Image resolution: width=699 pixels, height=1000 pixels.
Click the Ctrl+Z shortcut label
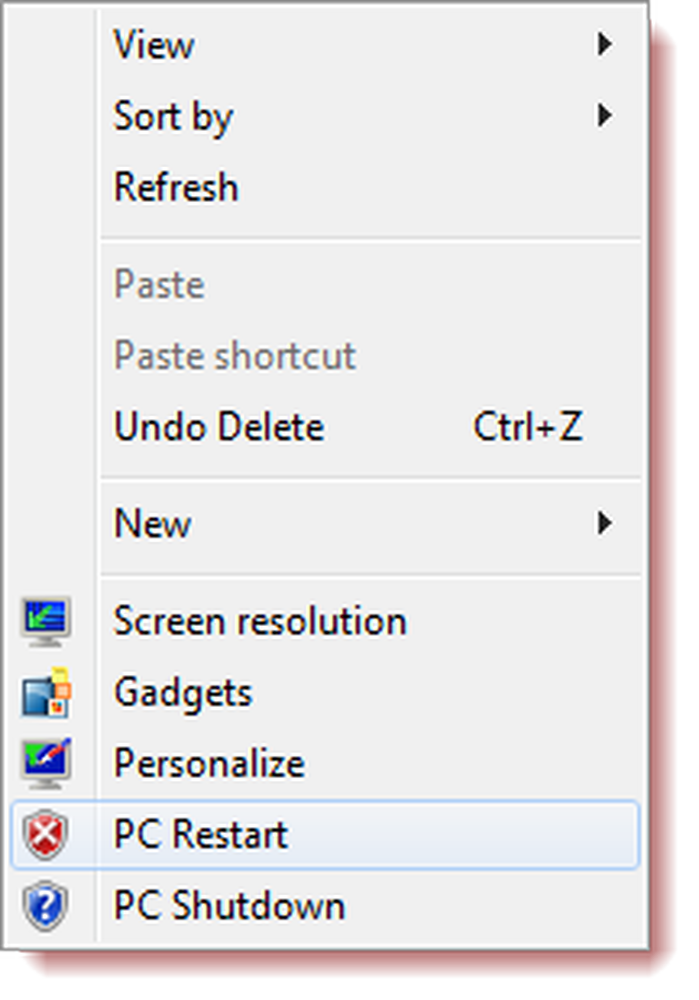tap(528, 426)
